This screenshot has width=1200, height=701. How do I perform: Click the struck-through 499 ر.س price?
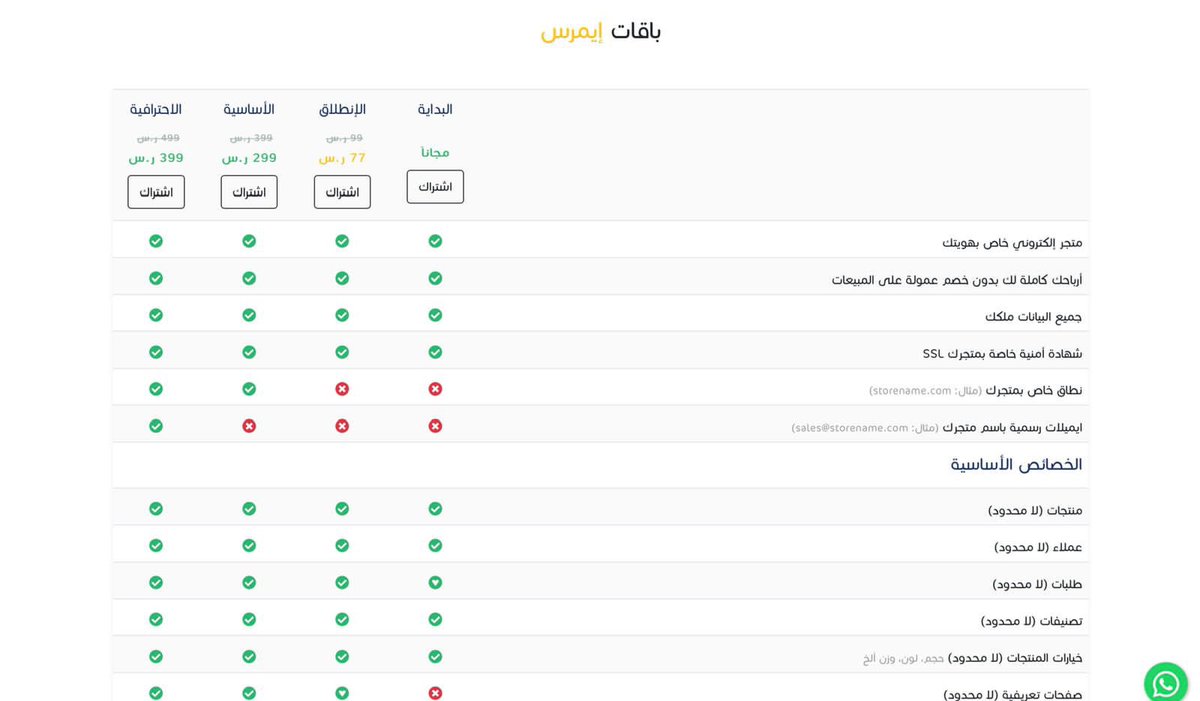coord(158,138)
